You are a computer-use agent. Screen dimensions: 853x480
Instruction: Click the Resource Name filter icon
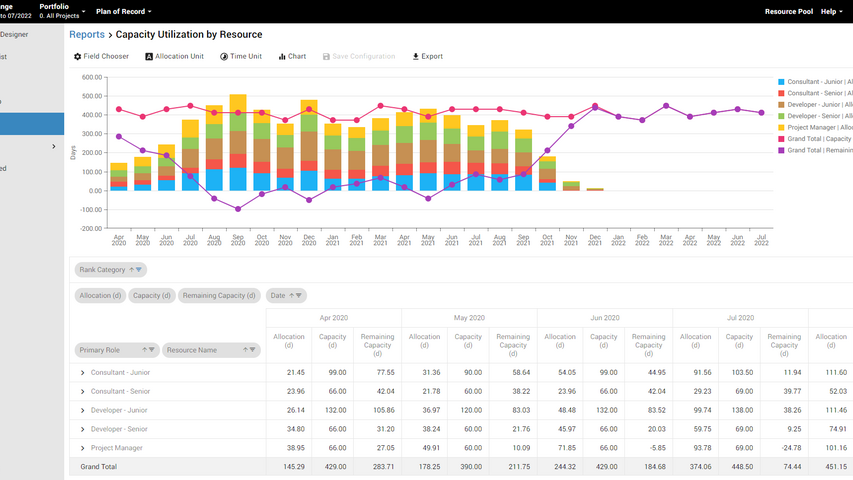click(253, 350)
